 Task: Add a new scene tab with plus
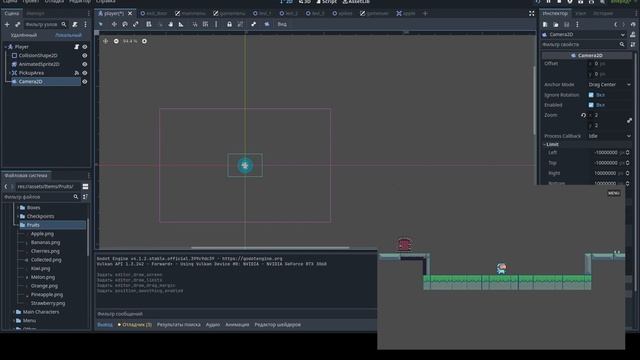point(425,13)
